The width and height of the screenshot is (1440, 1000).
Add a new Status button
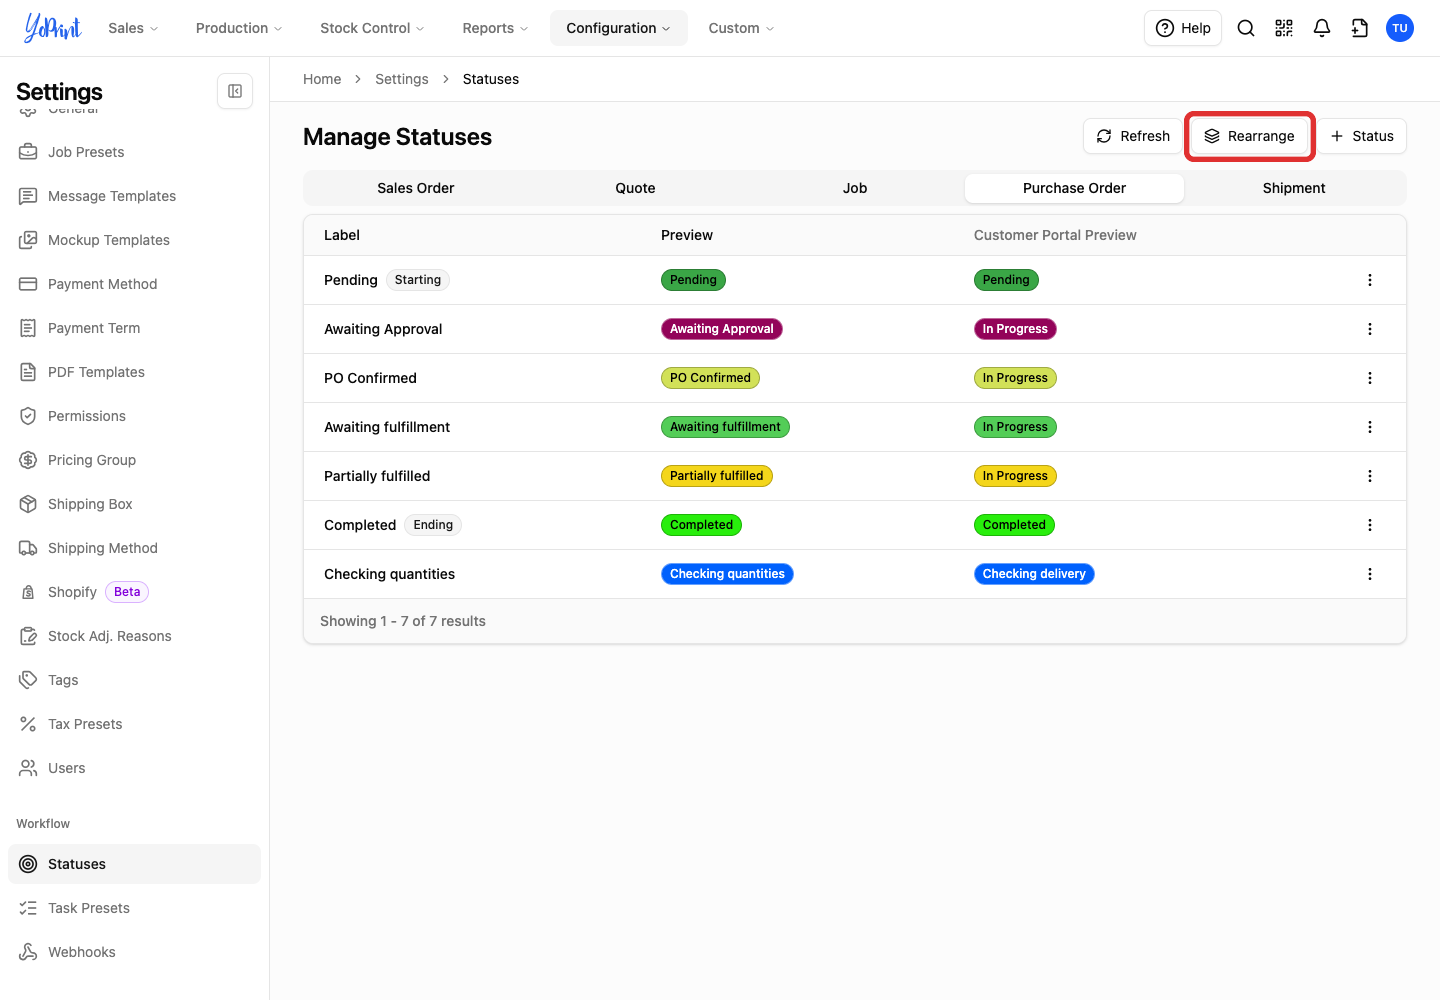[1361, 136]
